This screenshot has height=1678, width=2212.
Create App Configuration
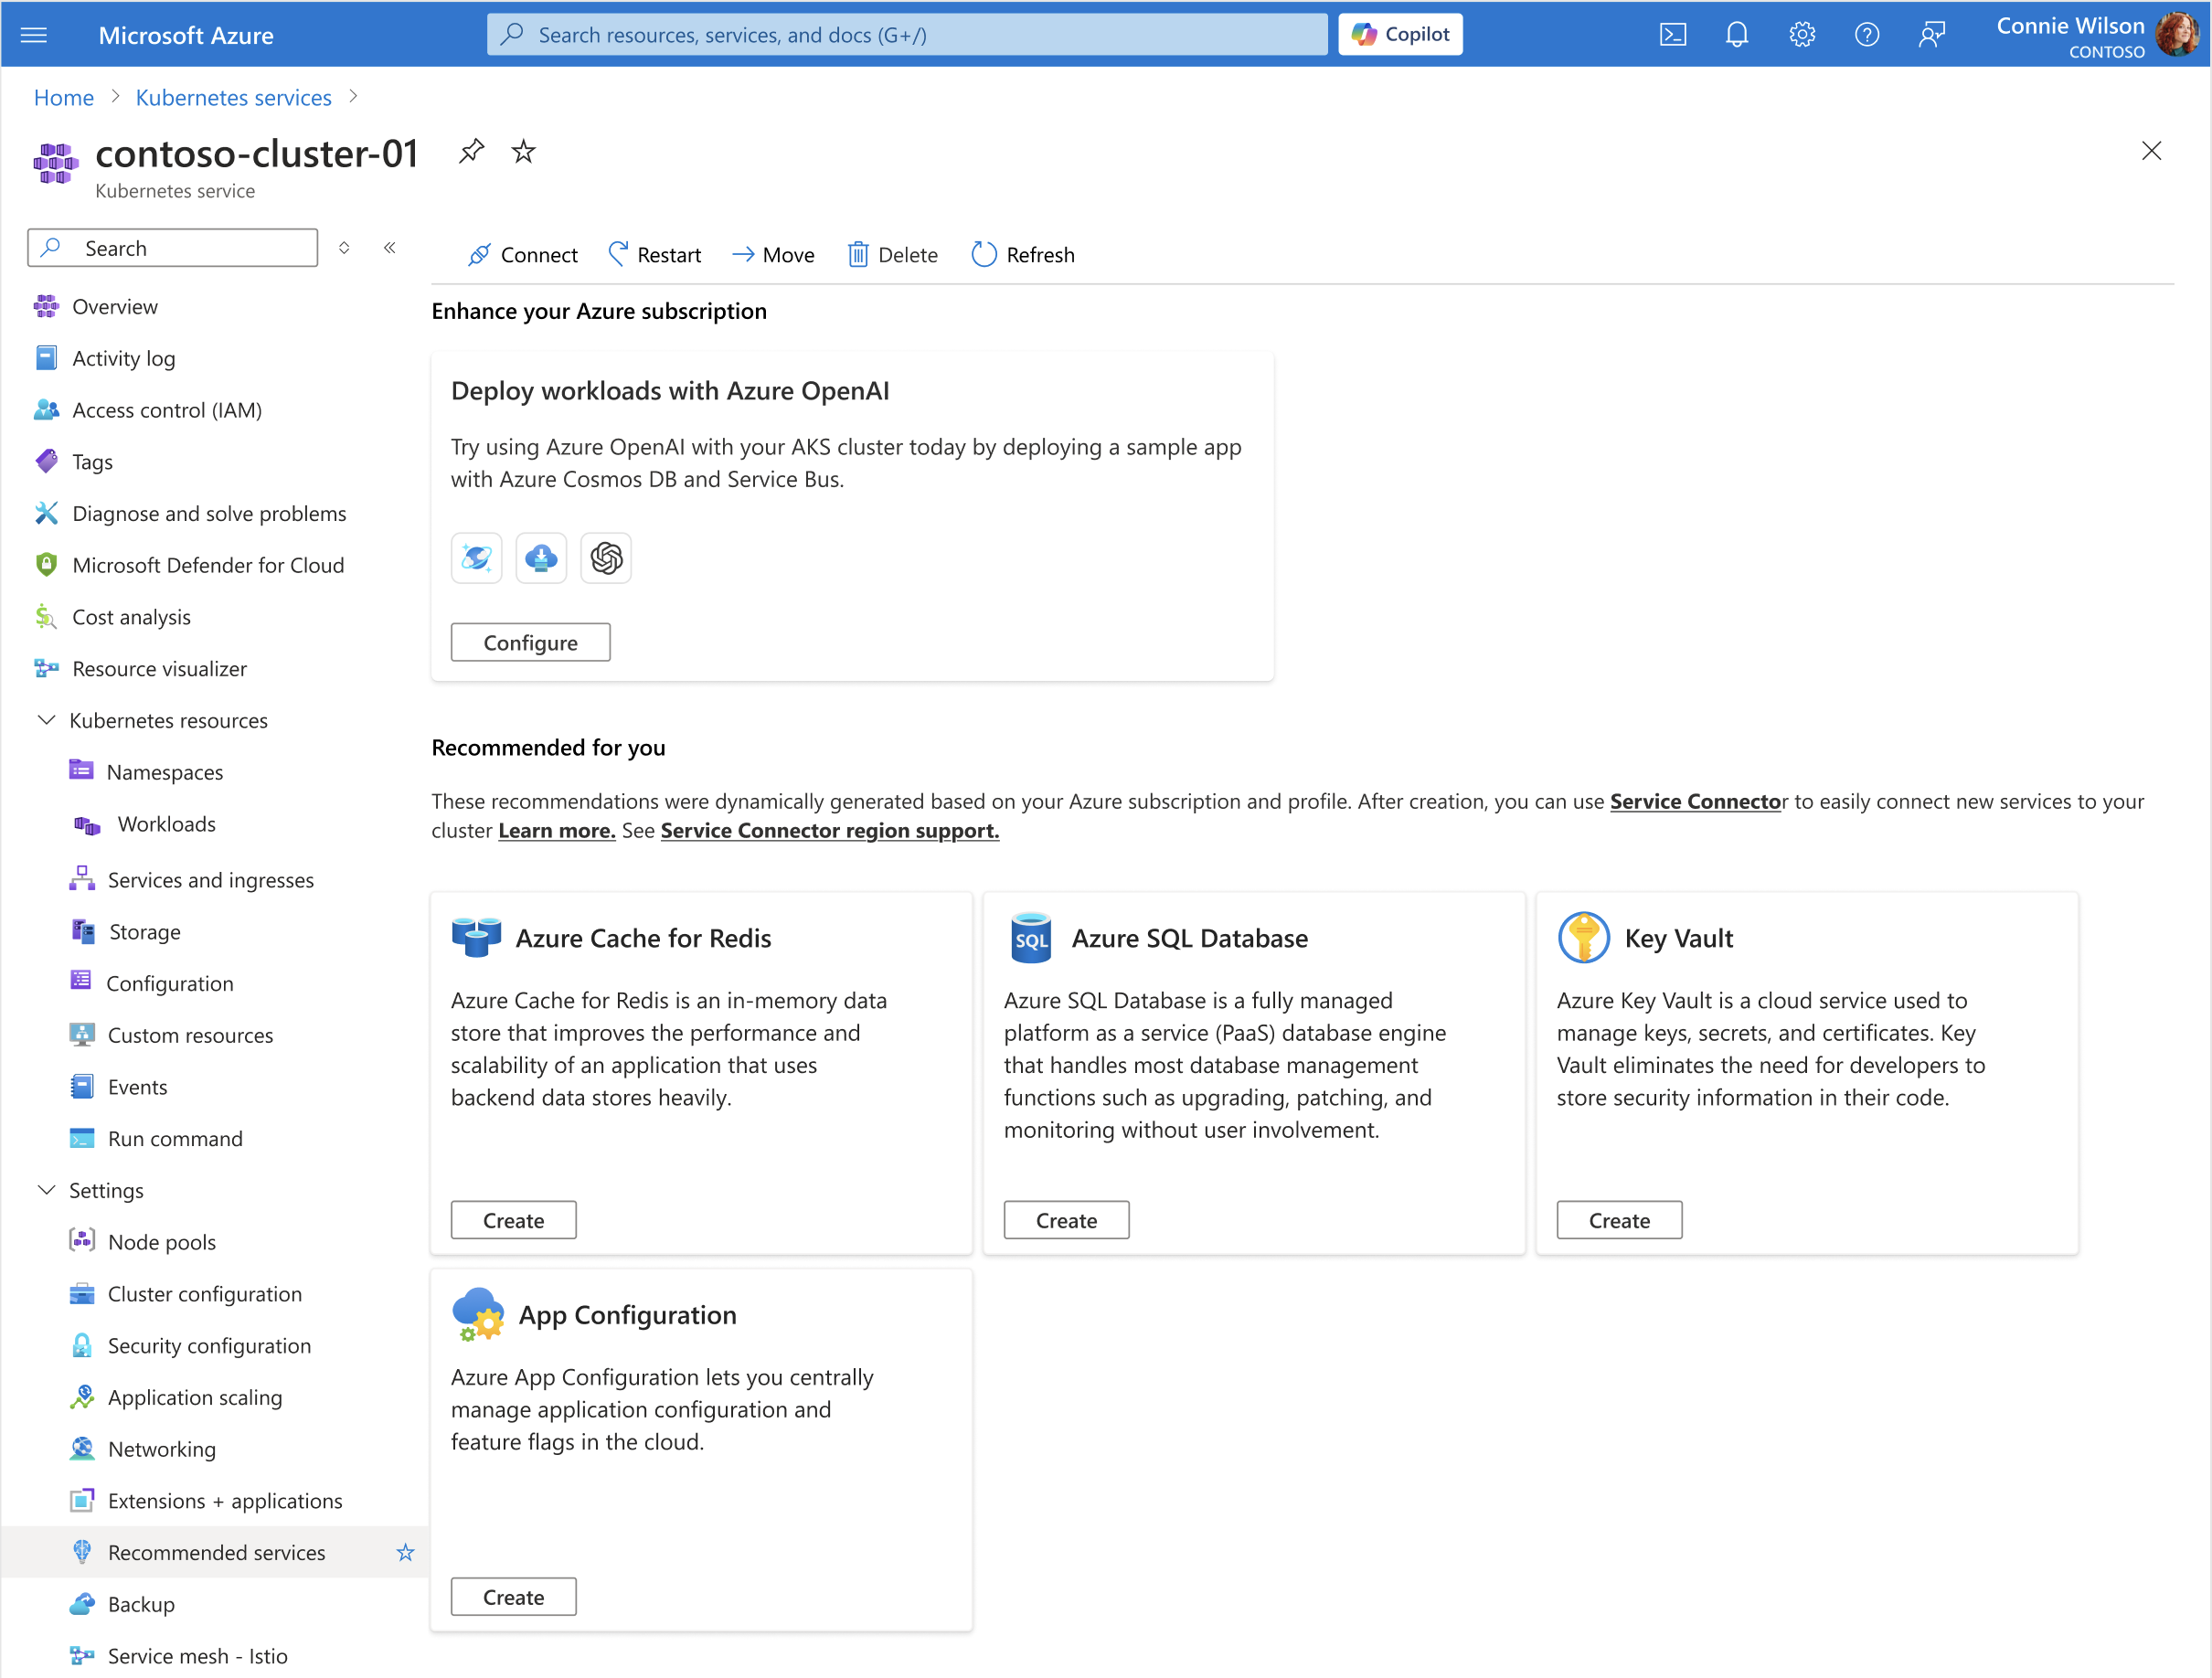(514, 1598)
